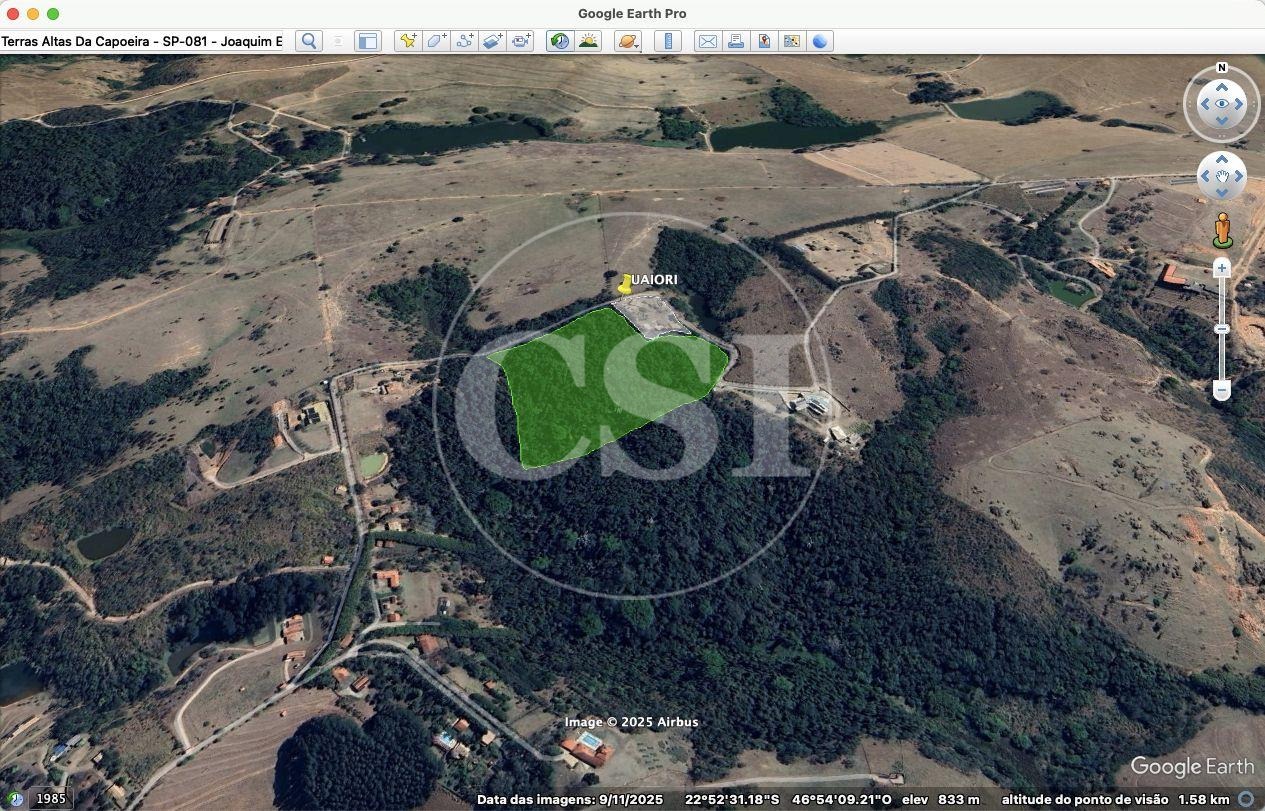
Task: Email the current view
Action: click(x=707, y=41)
